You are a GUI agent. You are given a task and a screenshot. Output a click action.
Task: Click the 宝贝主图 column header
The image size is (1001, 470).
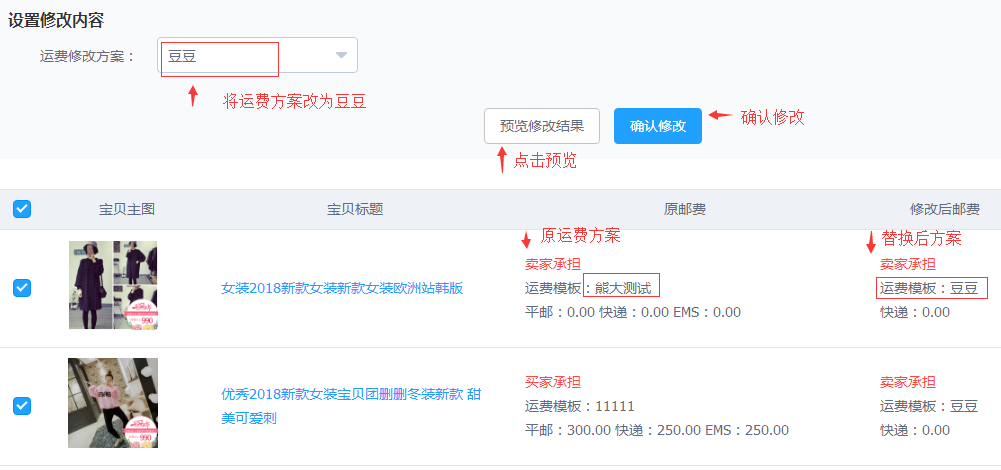(x=127, y=209)
